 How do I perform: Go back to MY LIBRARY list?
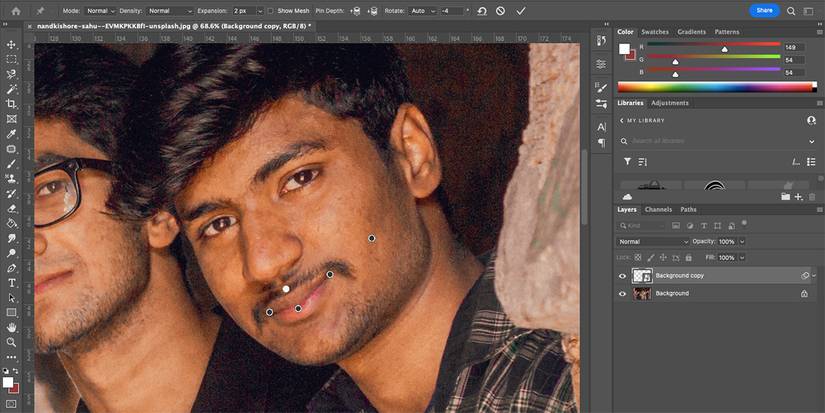622,120
